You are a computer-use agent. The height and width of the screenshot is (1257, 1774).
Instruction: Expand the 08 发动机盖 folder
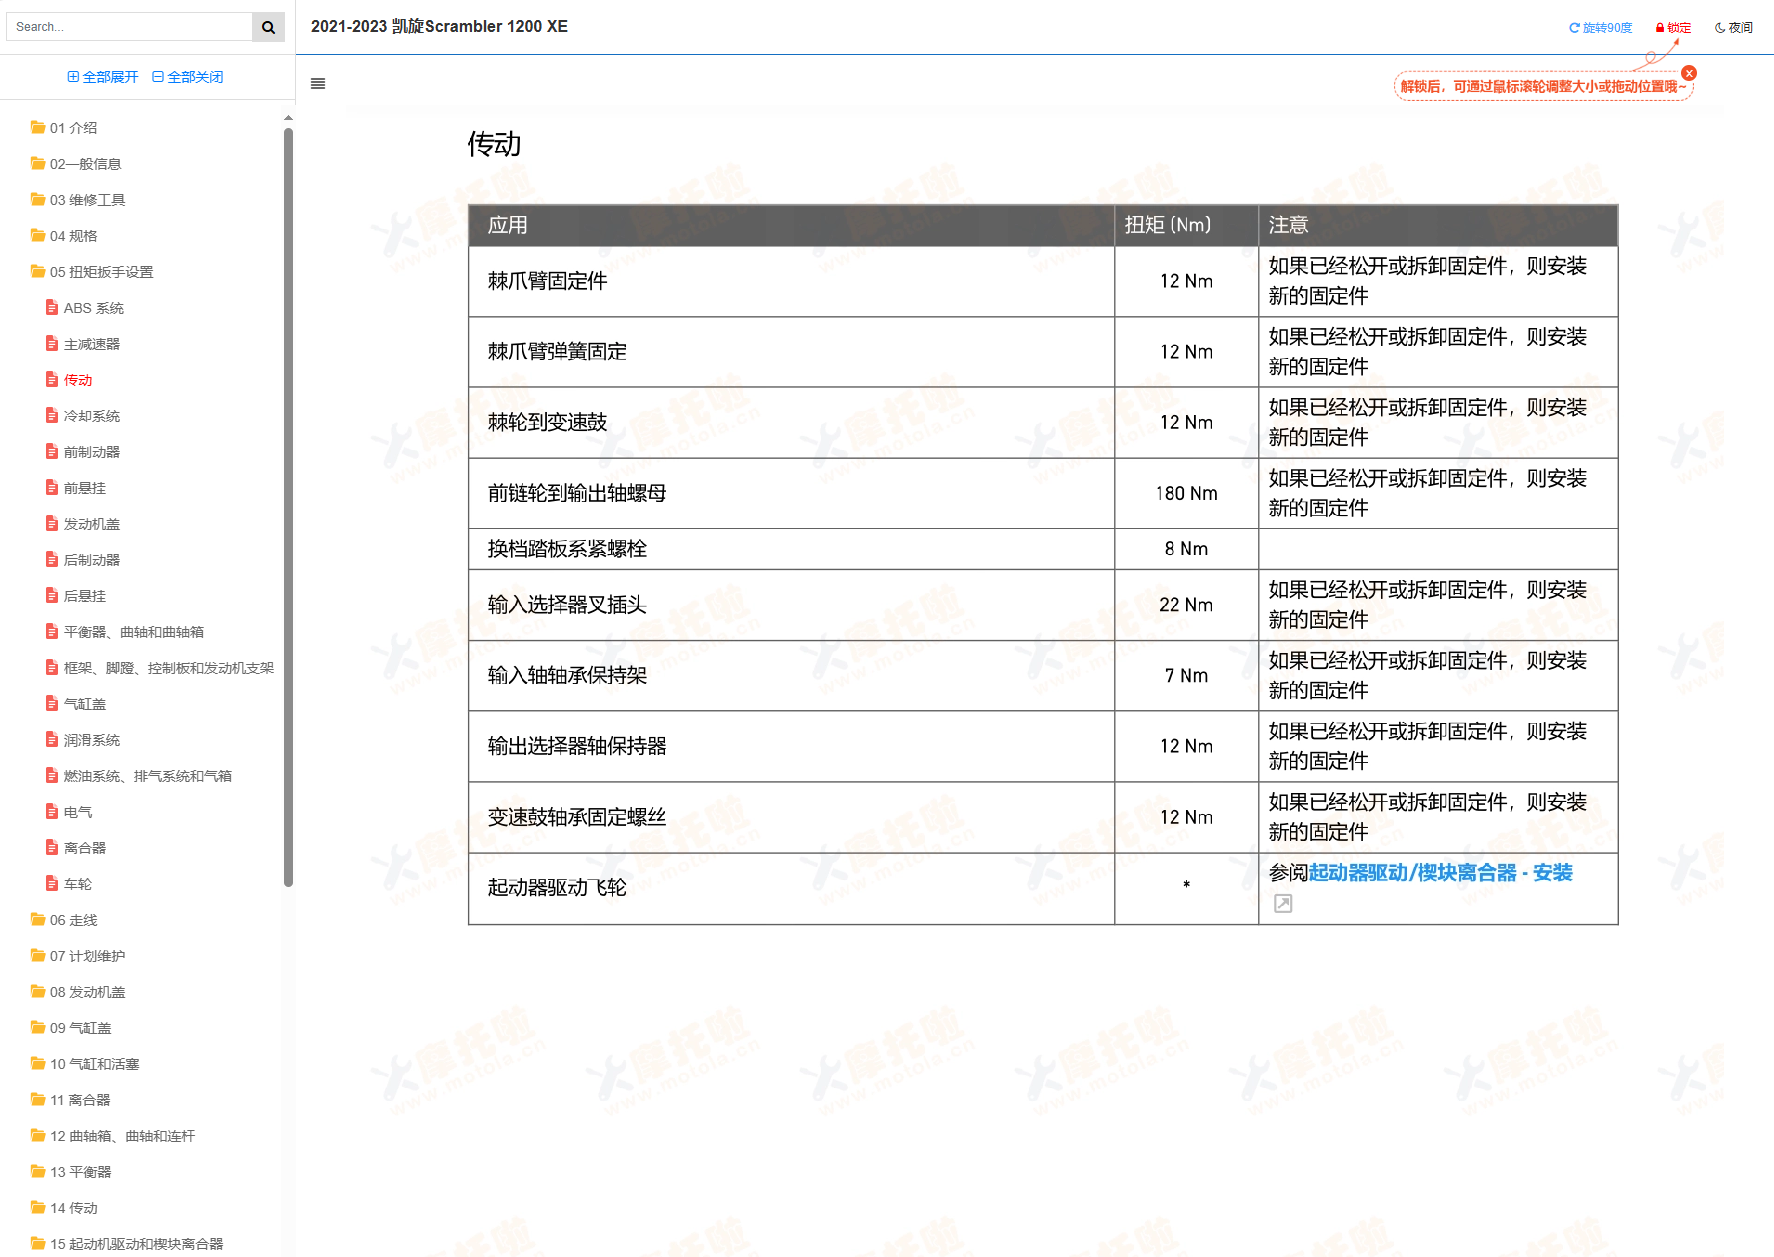coord(78,992)
